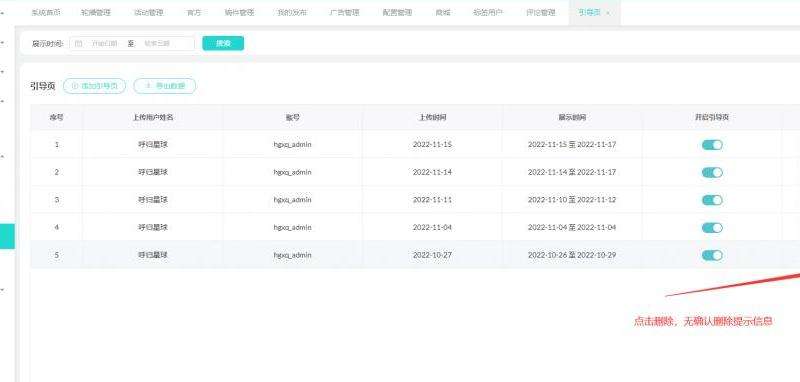Click display range 2022-11-15 至 2022-11-17
This screenshot has height=382, width=800.
(x=572, y=145)
